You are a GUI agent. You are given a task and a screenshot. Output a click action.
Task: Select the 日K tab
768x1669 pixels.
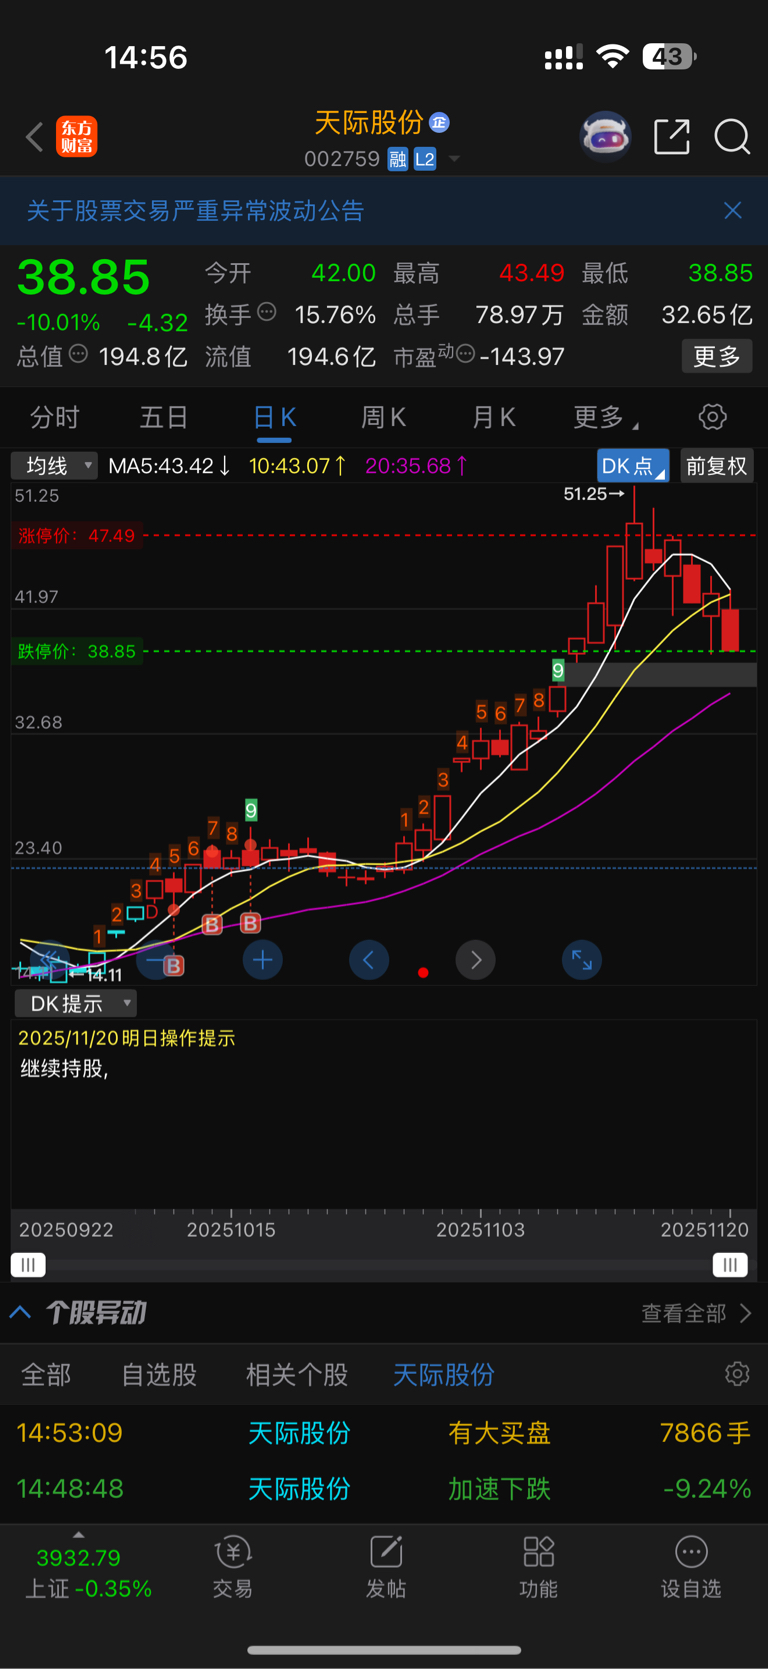274,417
